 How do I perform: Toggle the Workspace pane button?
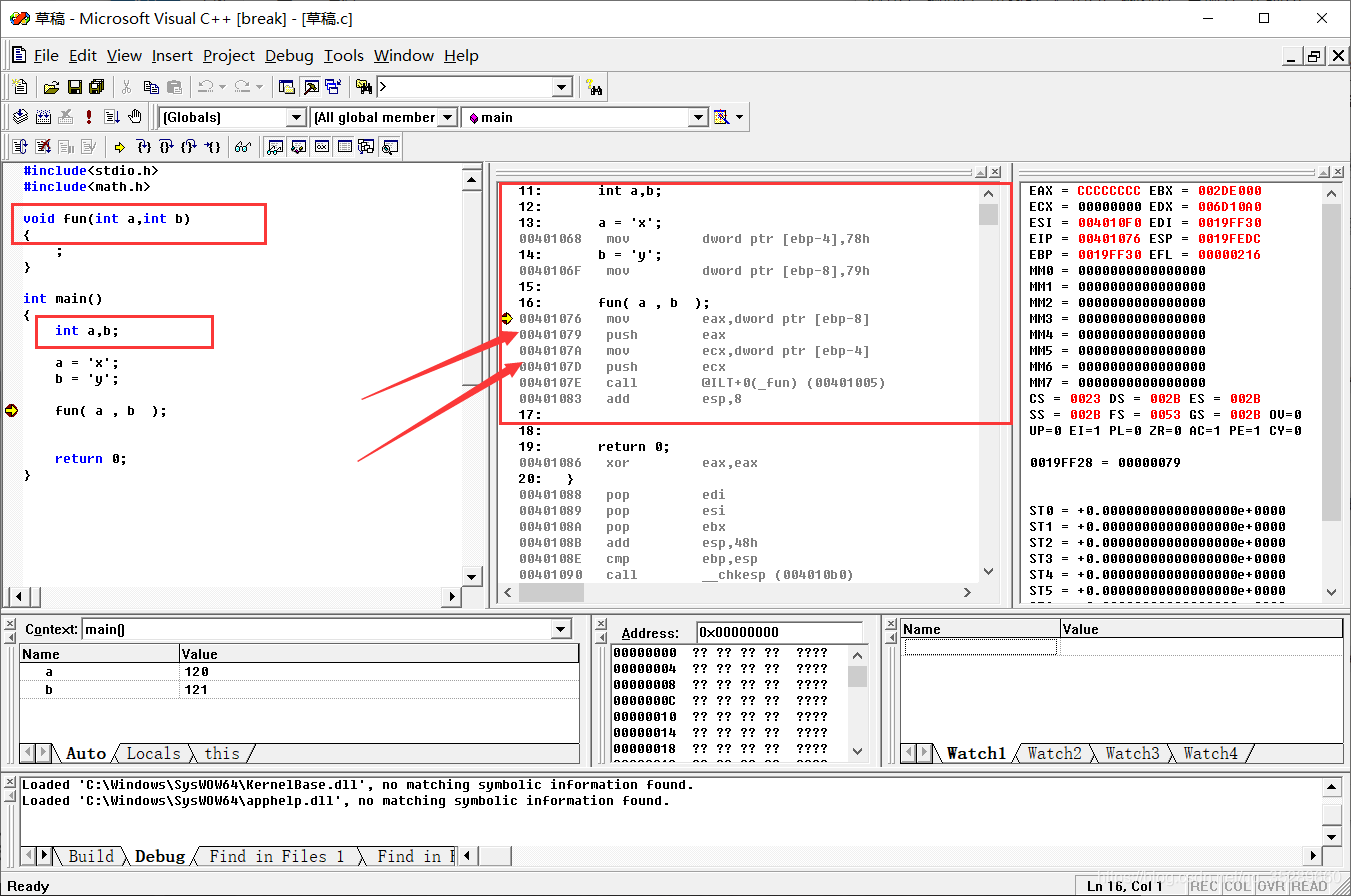tap(287, 87)
